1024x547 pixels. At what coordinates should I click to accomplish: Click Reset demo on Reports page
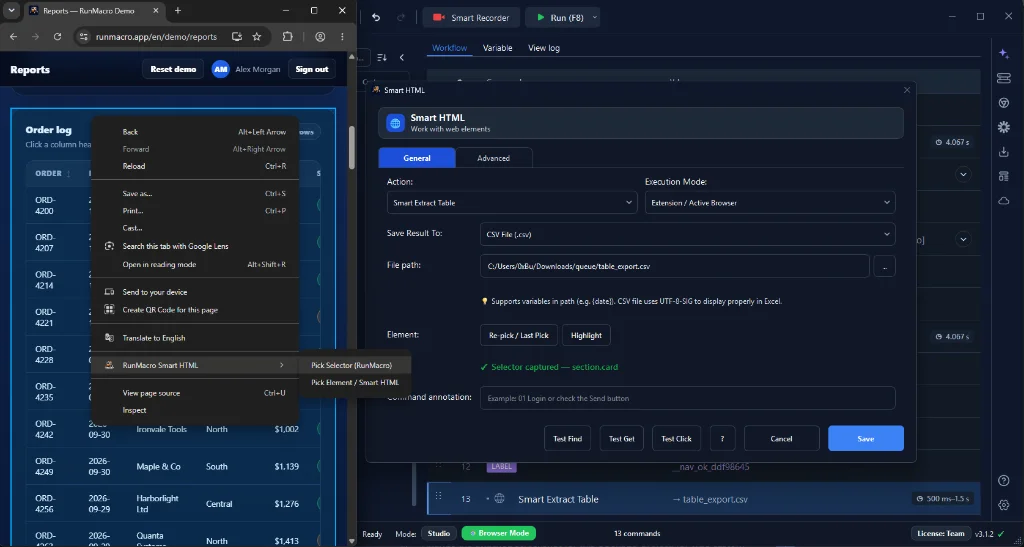tap(173, 69)
